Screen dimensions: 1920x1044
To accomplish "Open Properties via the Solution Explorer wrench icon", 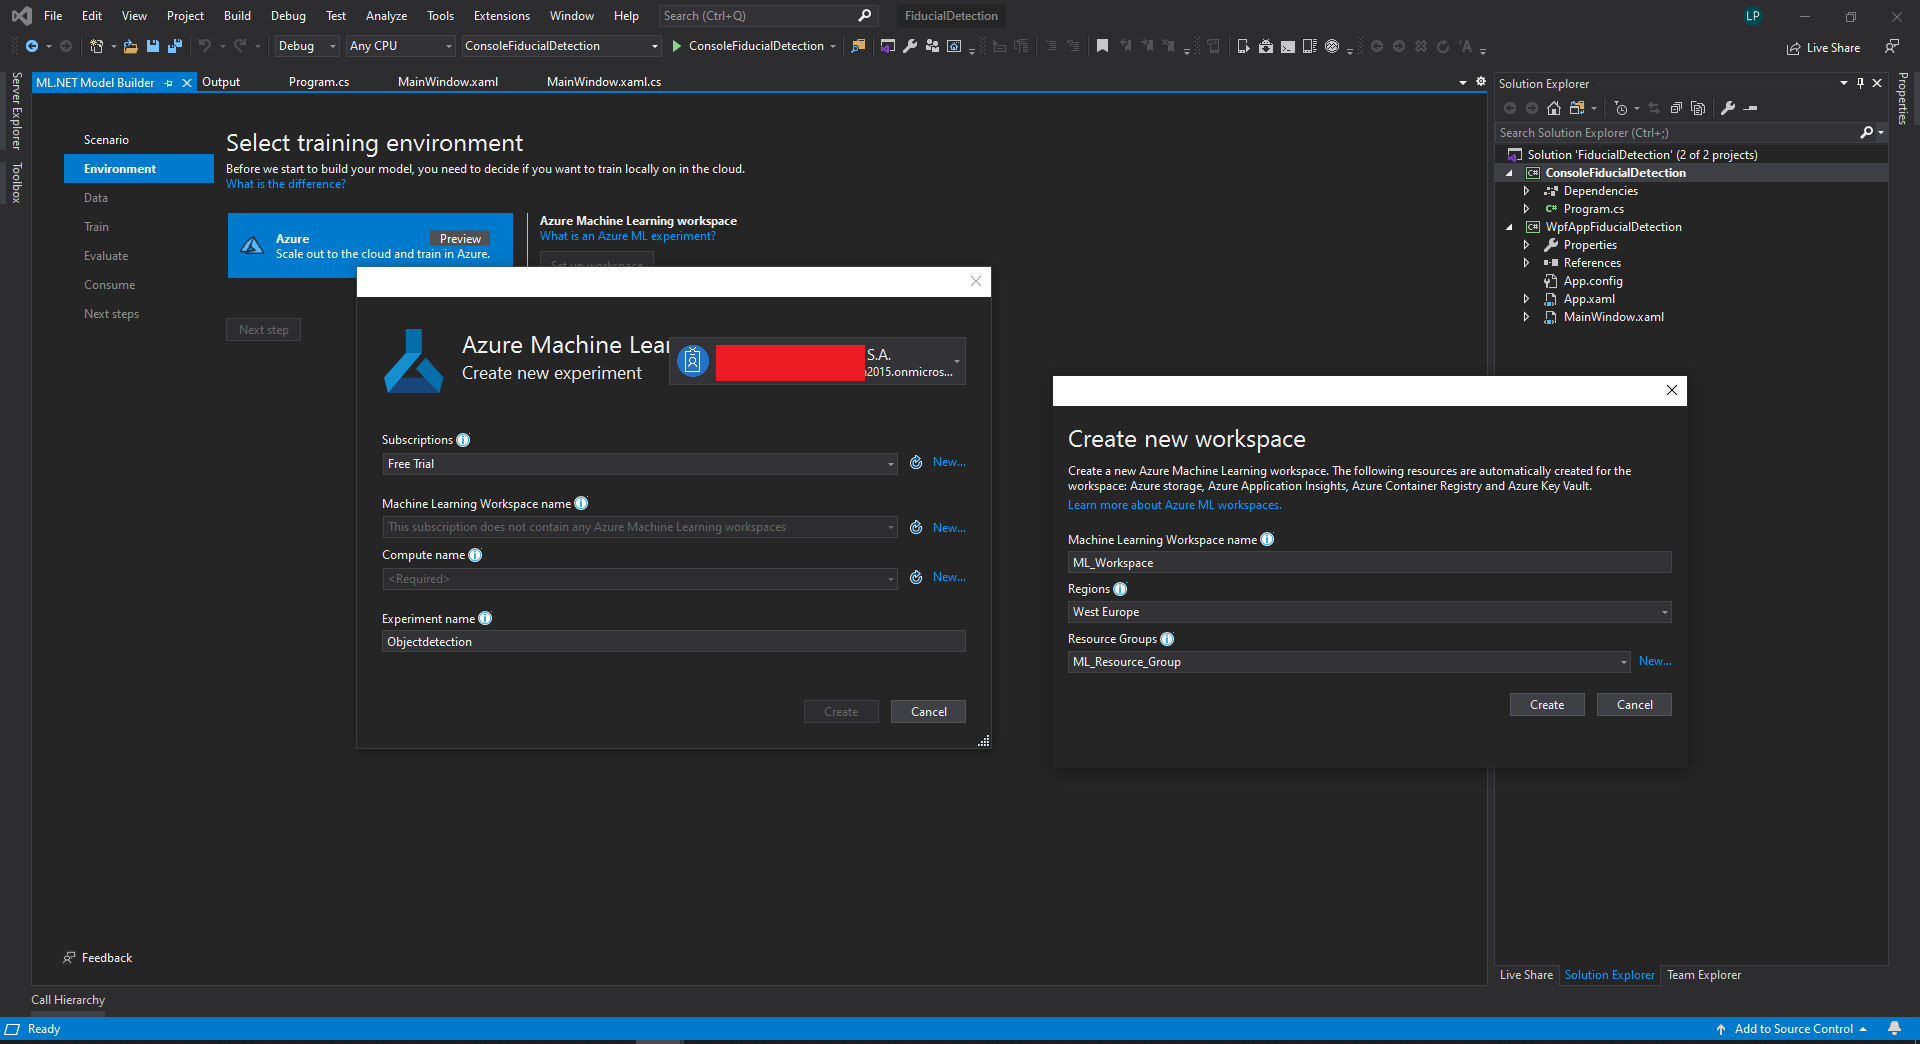I will (x=1728, y=108).
